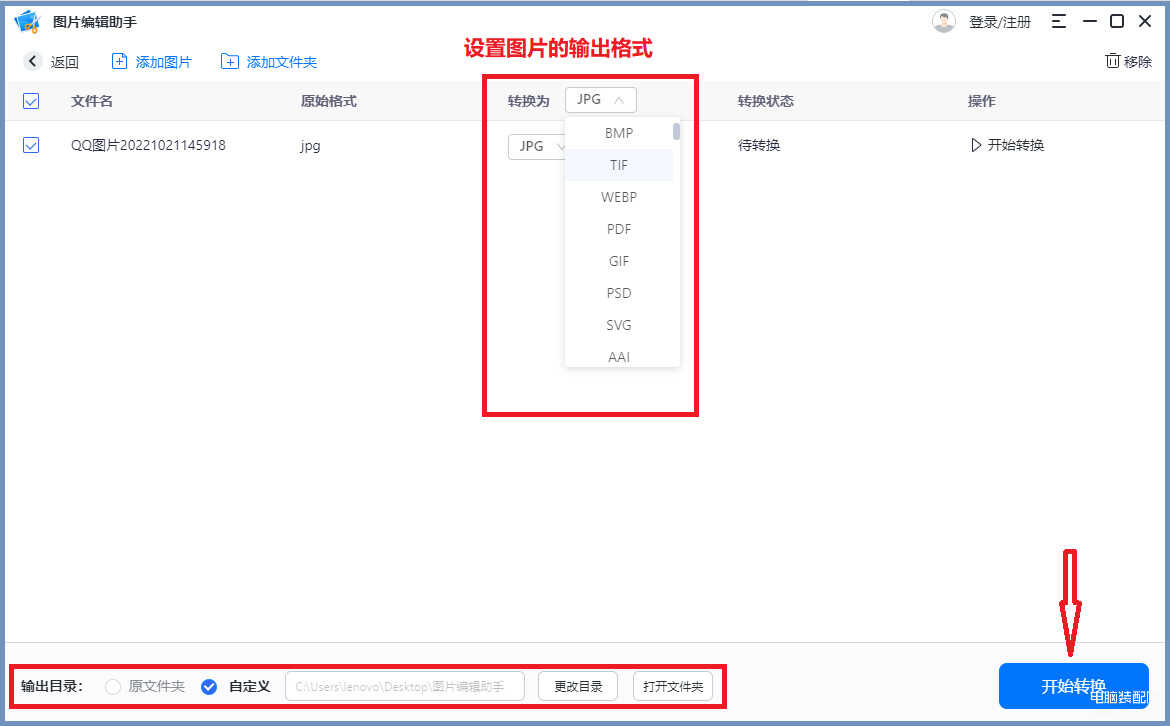Click the 打开文件夹 button
Image resolution: width=1170 pixels, height=726 pixels.
(x=673, y=687)
